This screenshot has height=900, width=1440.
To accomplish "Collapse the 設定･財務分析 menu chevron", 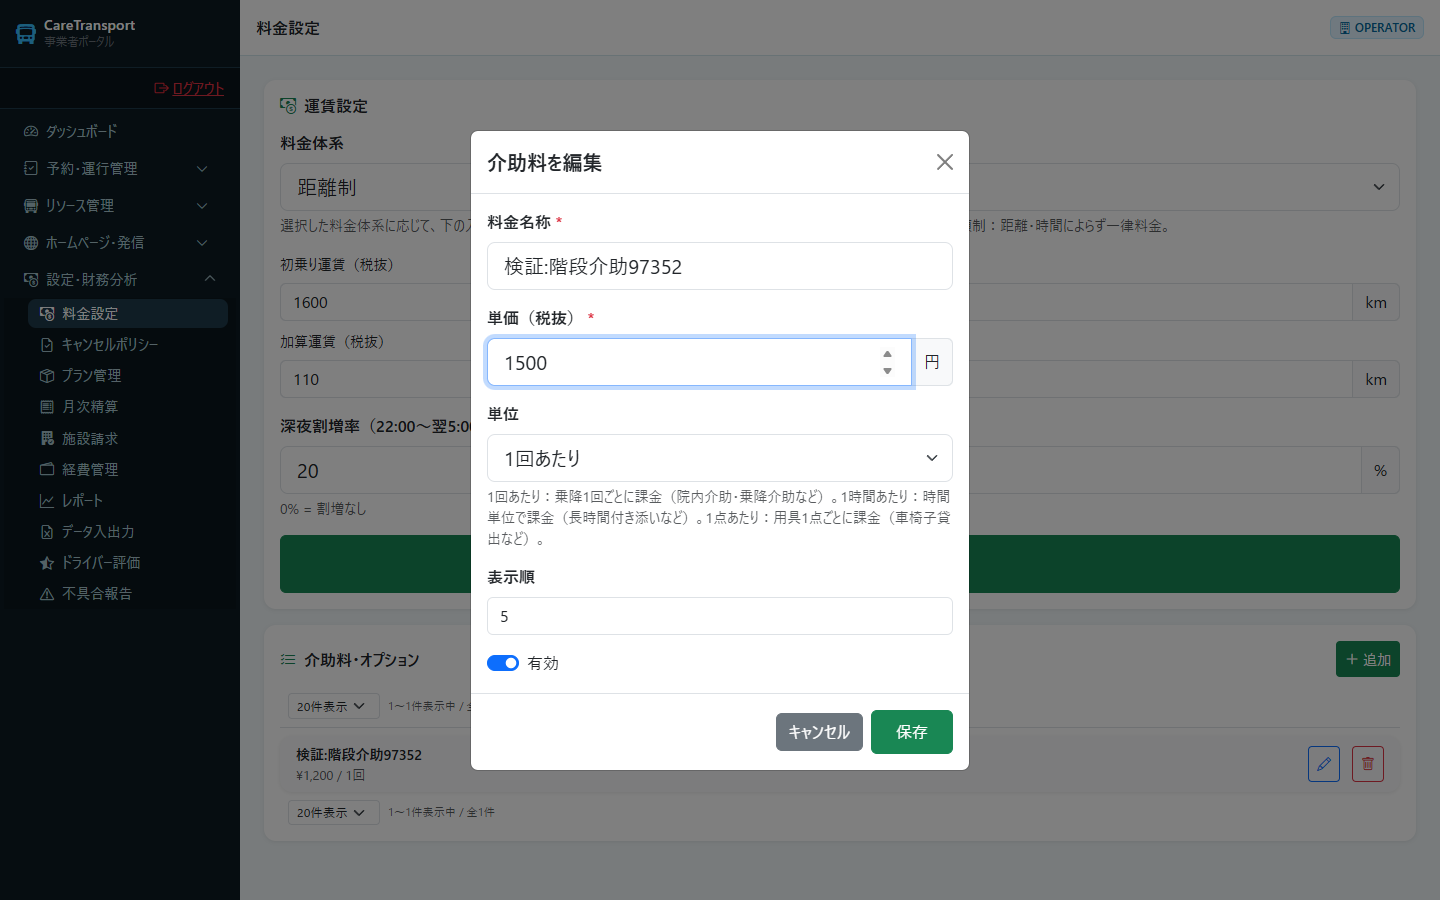I will [x=209, y=278].
